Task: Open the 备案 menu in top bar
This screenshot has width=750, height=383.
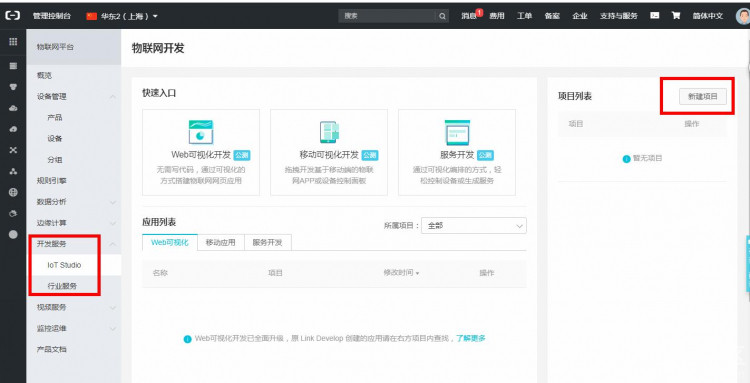Action: [552, 16]
